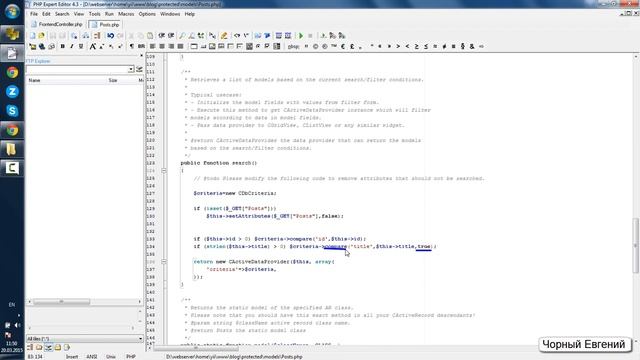
Task: Open the All files filter dropdown
Action: click(140, 339)
